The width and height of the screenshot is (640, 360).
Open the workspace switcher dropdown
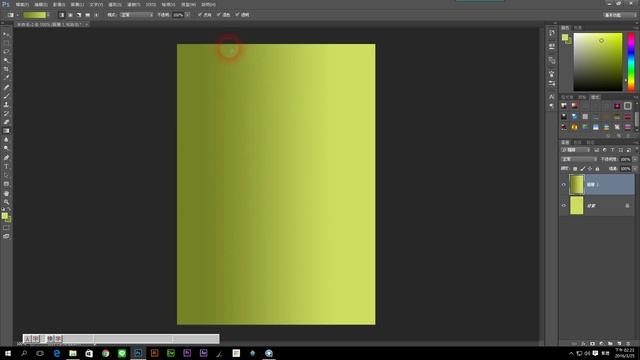620,15
